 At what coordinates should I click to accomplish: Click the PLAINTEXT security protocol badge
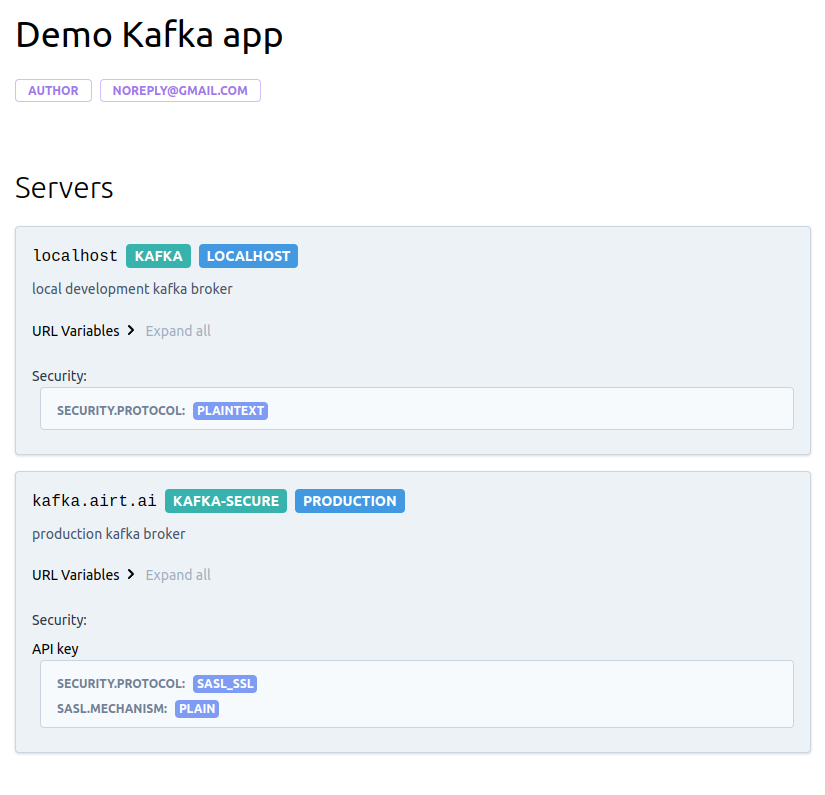(230, 410)
